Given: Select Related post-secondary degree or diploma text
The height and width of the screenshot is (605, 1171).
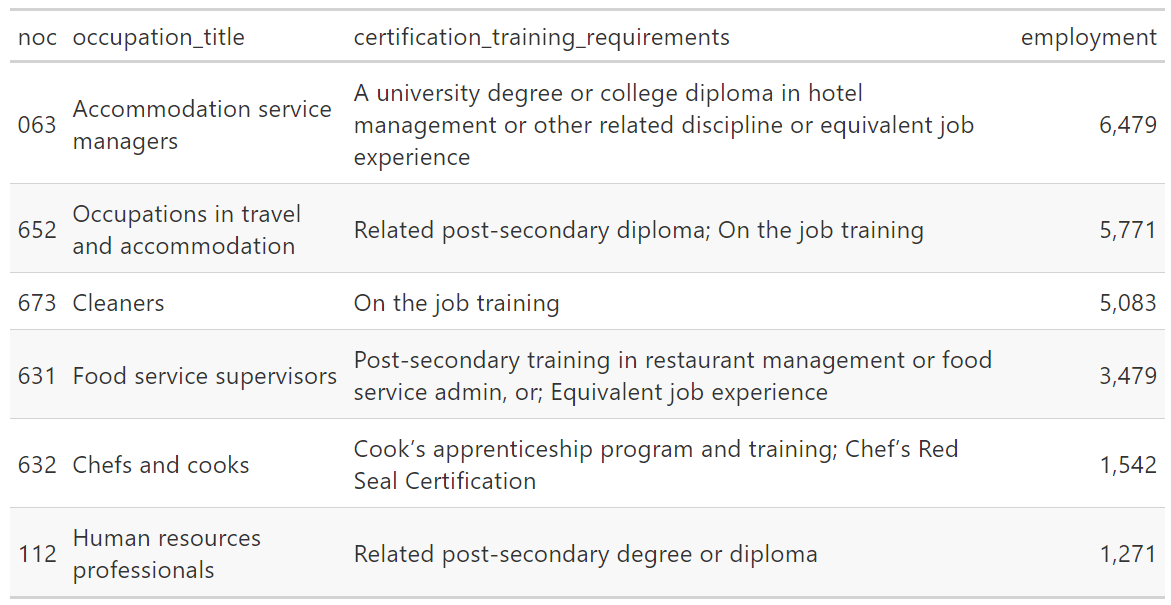Looking at the screenshot, I should click(585, 554).
